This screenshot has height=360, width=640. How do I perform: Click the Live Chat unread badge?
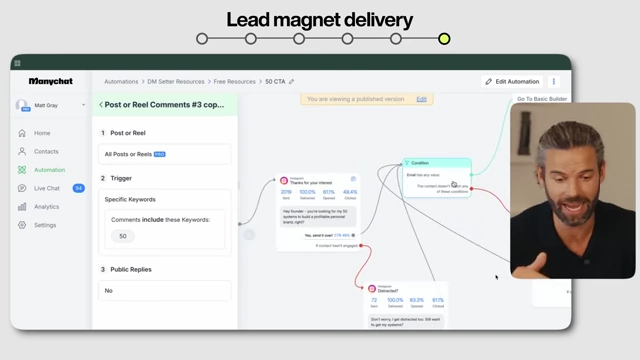pos(79,188)
